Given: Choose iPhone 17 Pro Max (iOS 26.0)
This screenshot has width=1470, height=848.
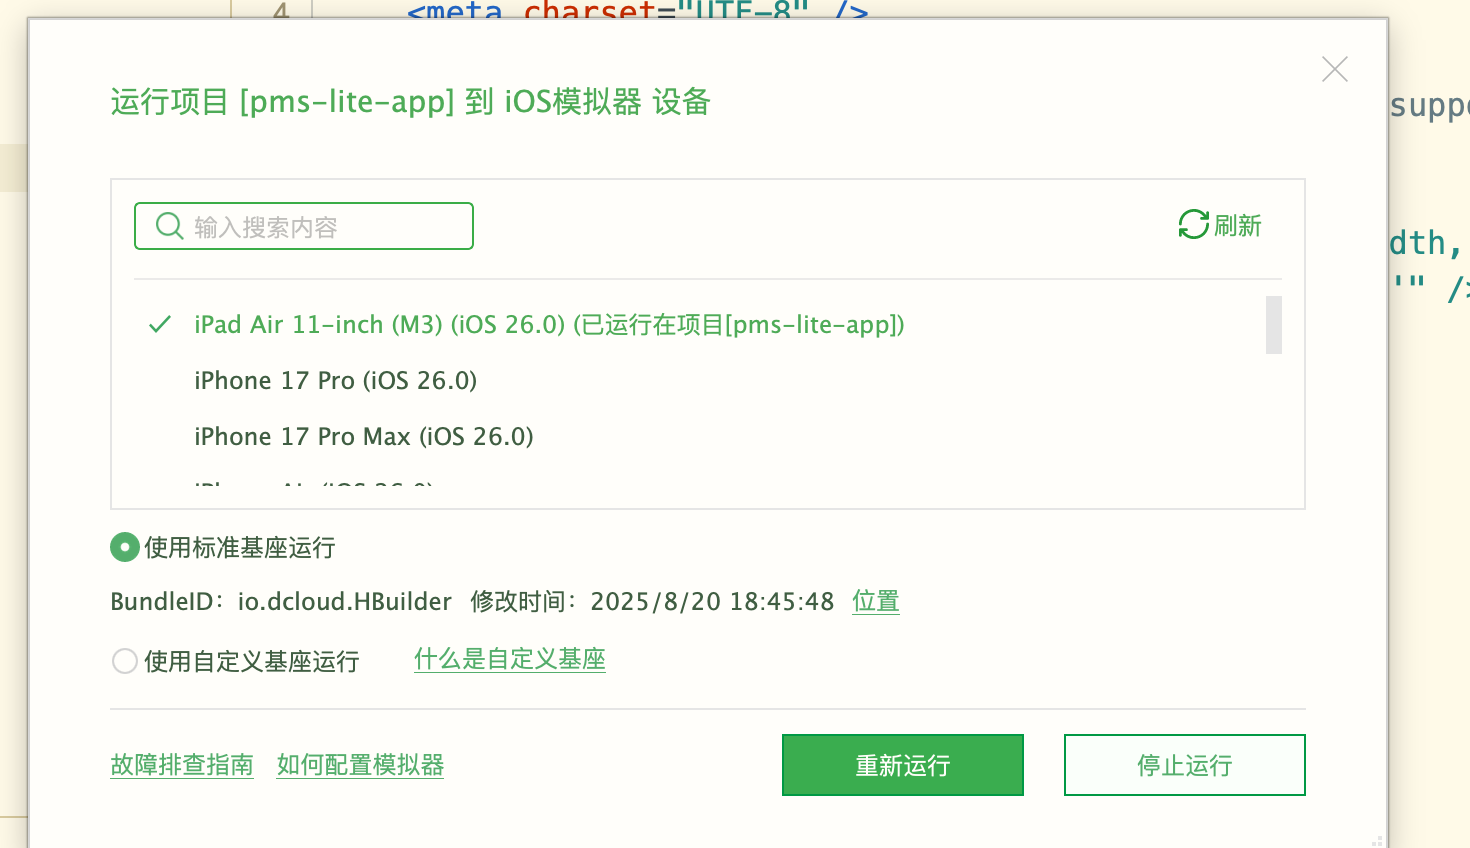Looking at the screenshot, I should coord(364,437).
